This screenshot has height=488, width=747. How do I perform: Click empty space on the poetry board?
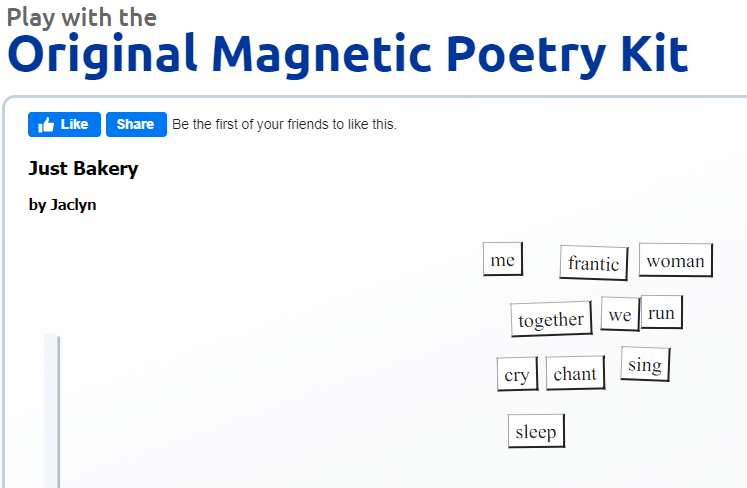coord(250,350)
